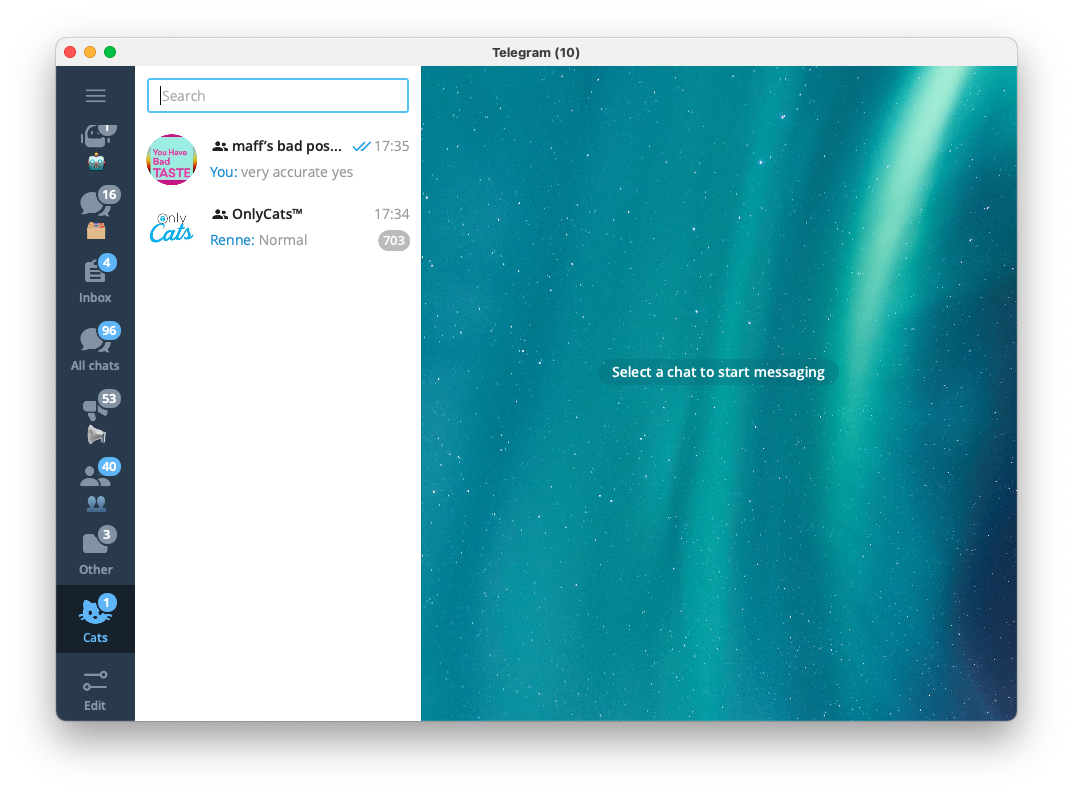Open the groups folder with 40 unread
This screenshot has width=1073, height=795.
[x=95, y=483]
